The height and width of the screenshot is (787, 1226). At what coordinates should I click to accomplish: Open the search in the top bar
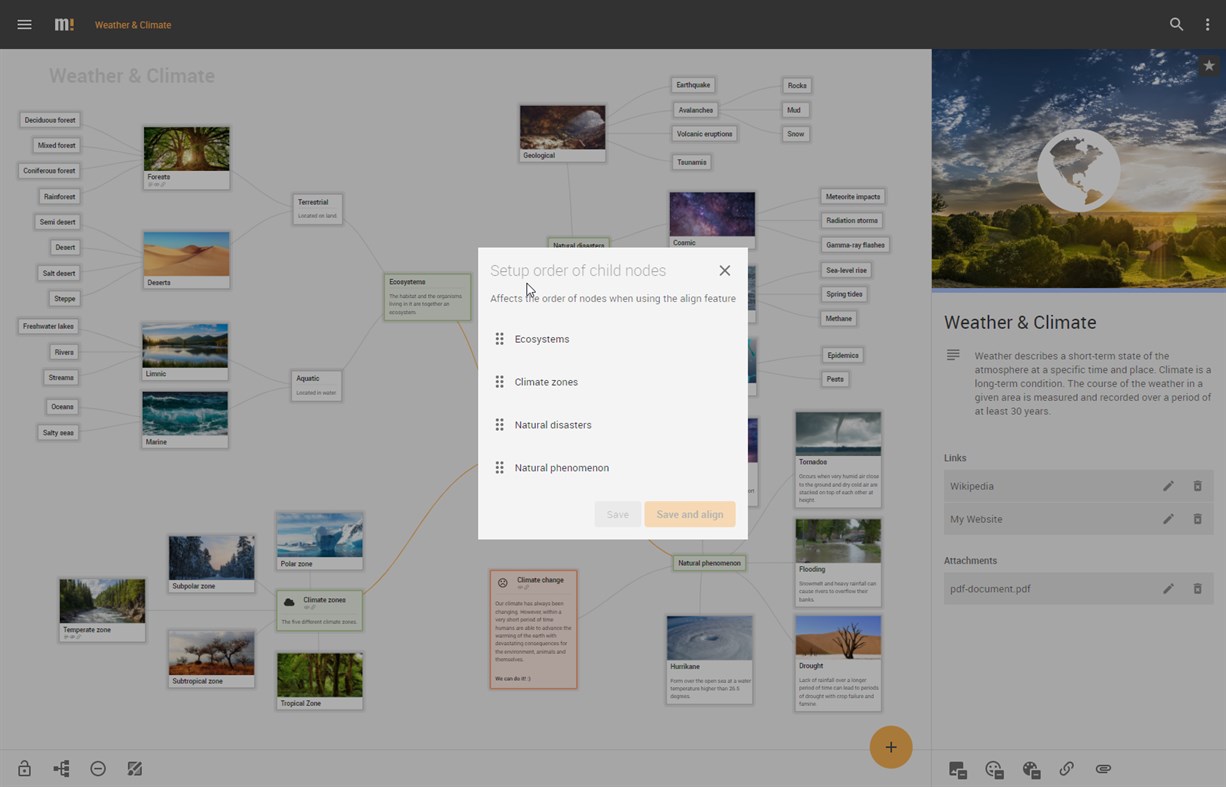[x=1177, y=24]
